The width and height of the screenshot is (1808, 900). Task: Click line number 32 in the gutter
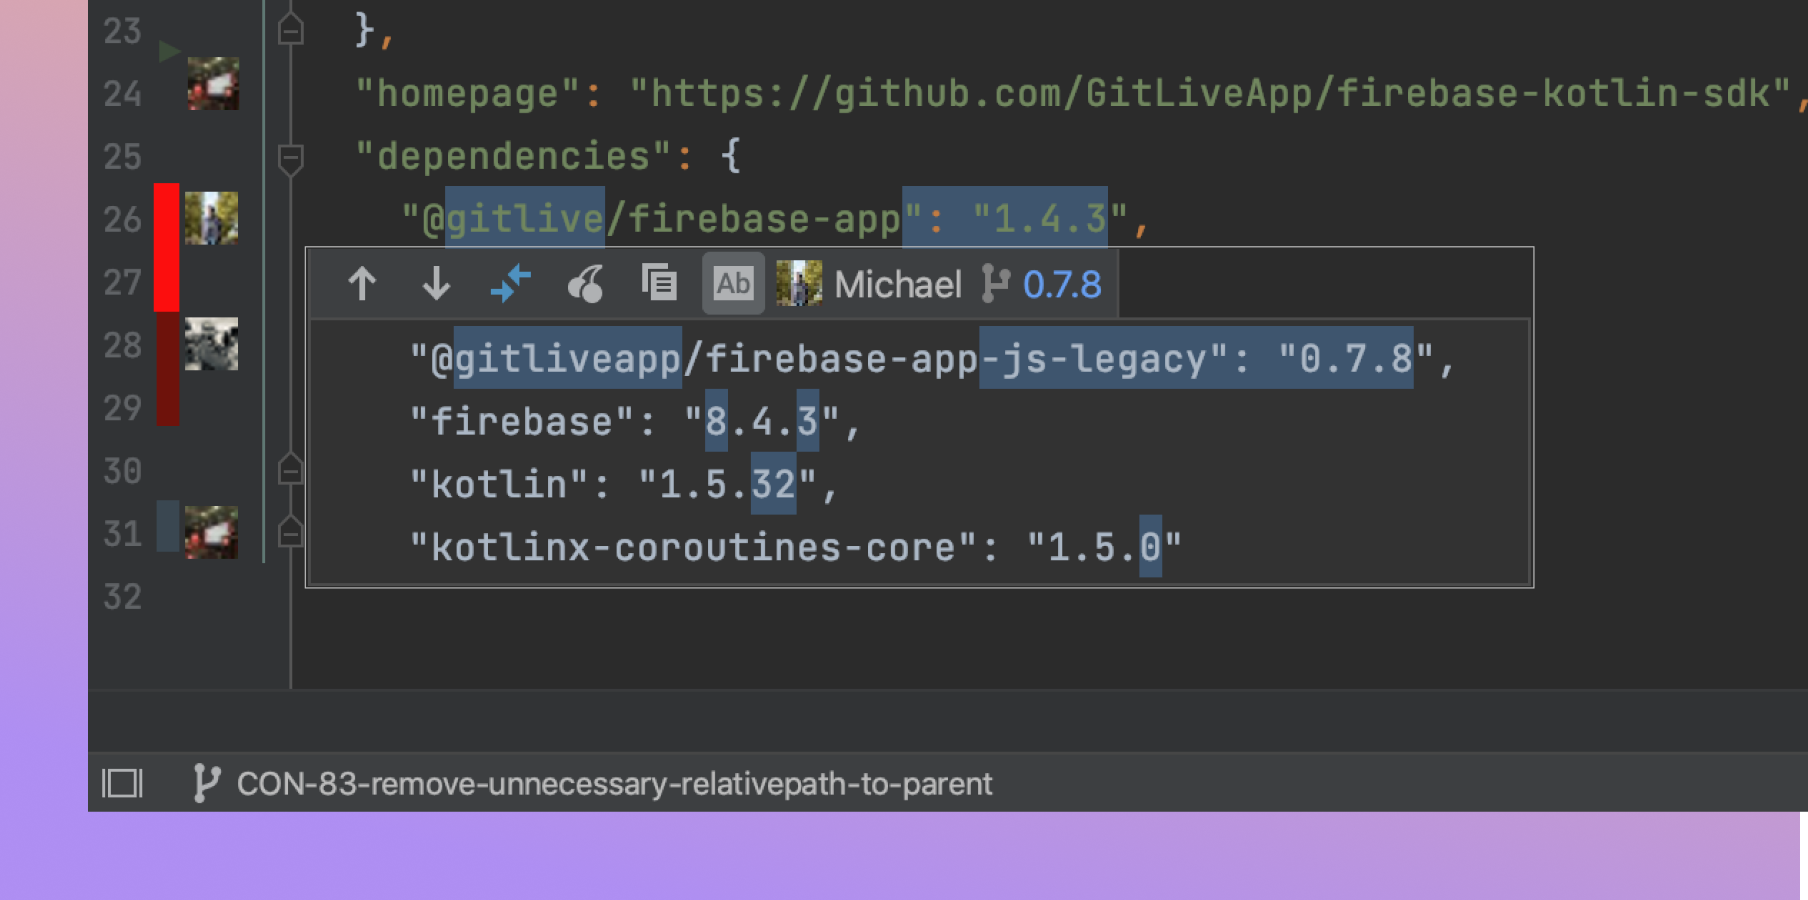[123, 596]
